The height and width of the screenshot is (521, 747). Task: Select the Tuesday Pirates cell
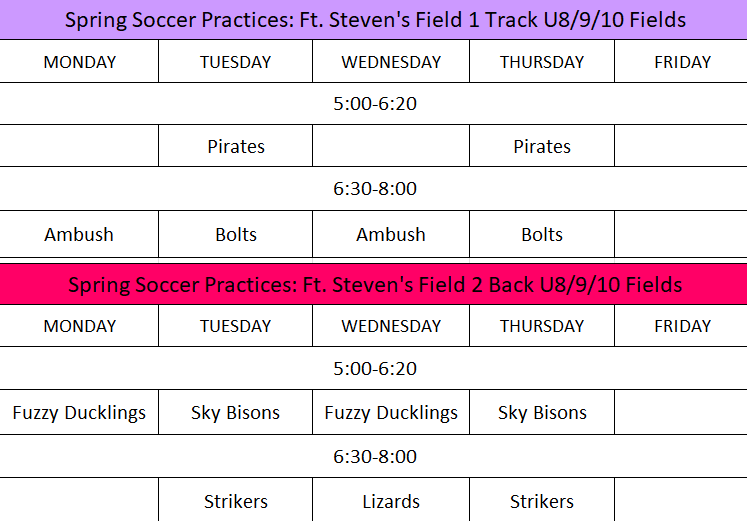[x=236, y=146]
